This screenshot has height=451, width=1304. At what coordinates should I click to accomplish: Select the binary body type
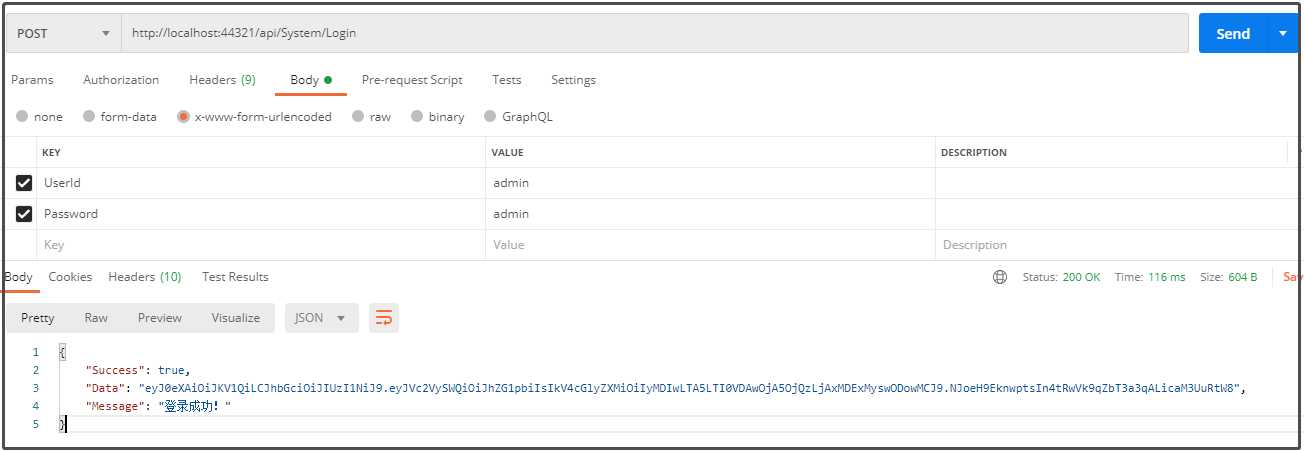438,117
